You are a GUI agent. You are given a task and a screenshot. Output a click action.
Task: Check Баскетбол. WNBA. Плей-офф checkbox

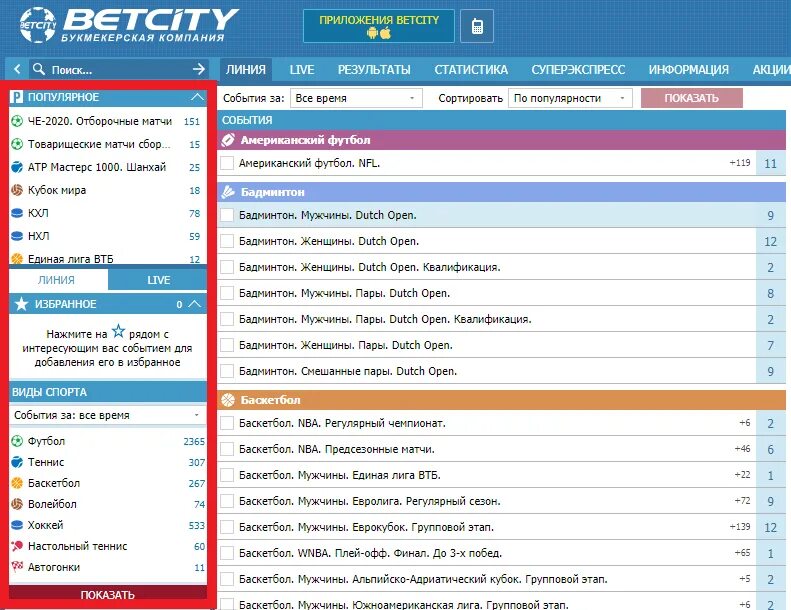click(227, 553)
